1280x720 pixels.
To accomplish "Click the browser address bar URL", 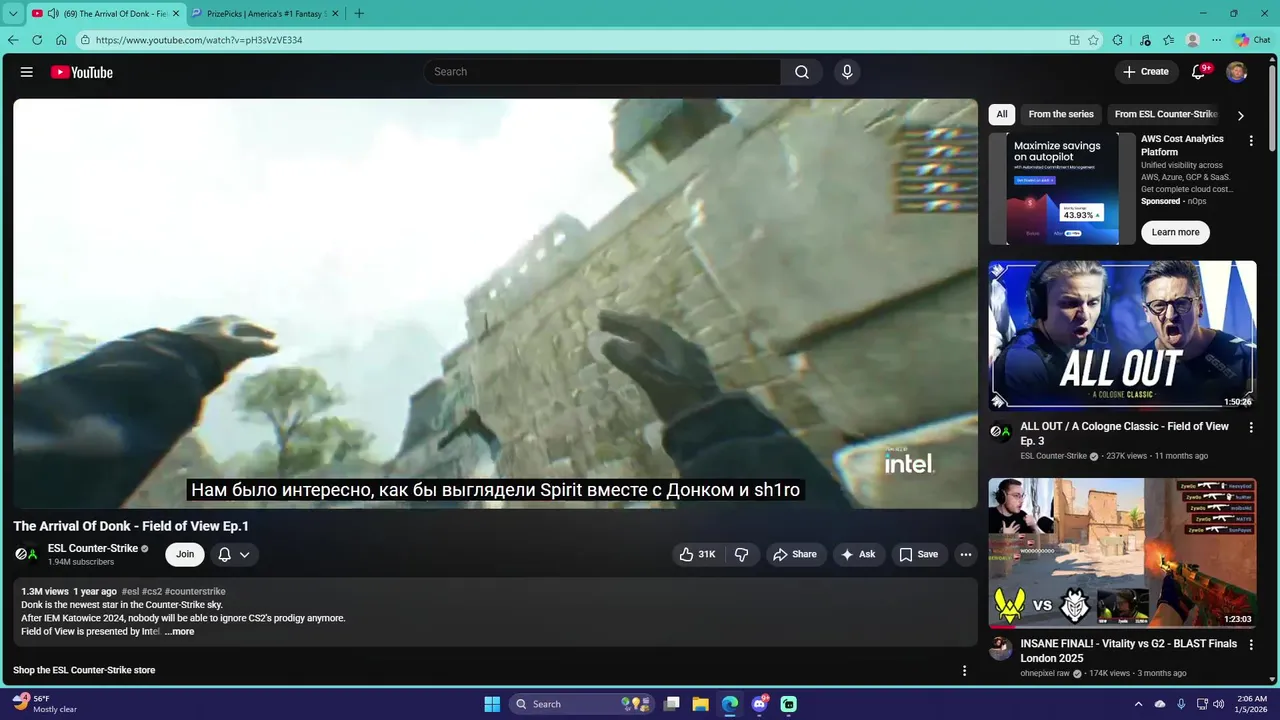I will click(x=199, y=40).
